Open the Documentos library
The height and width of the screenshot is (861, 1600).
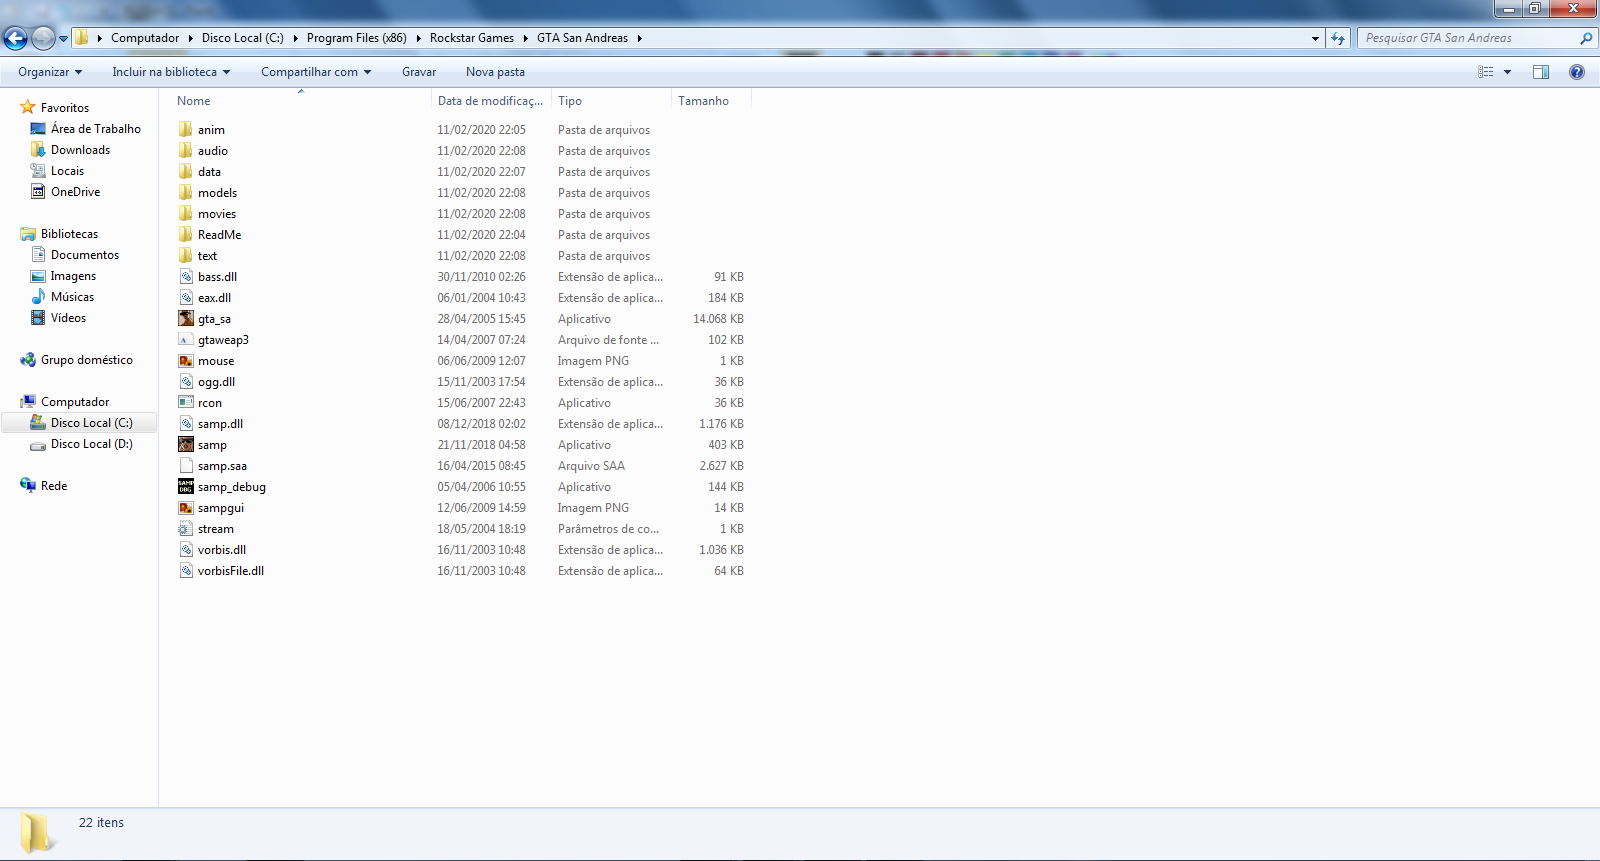85,254
